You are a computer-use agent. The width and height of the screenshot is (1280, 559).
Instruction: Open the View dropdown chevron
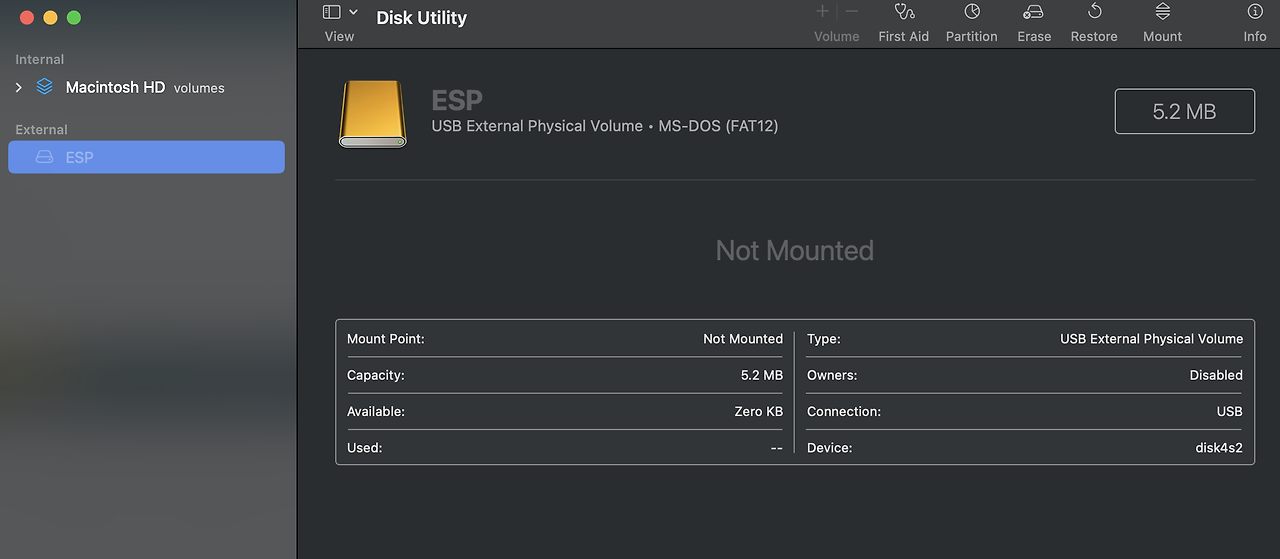tap(353, 12)
